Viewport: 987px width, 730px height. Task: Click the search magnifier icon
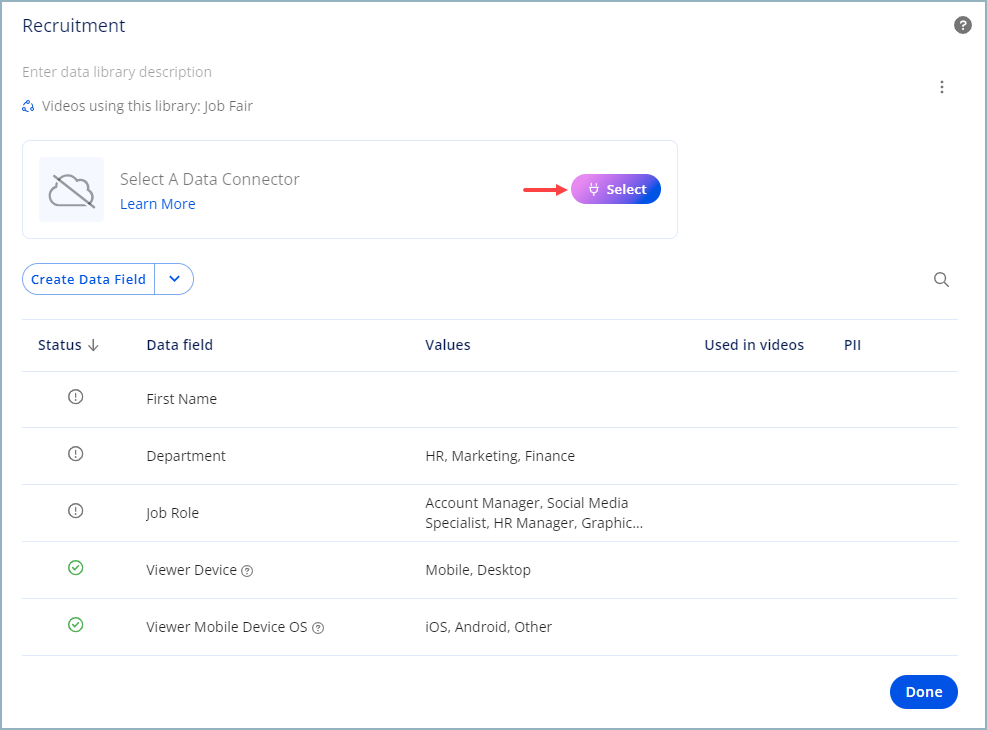pos(941,280)
